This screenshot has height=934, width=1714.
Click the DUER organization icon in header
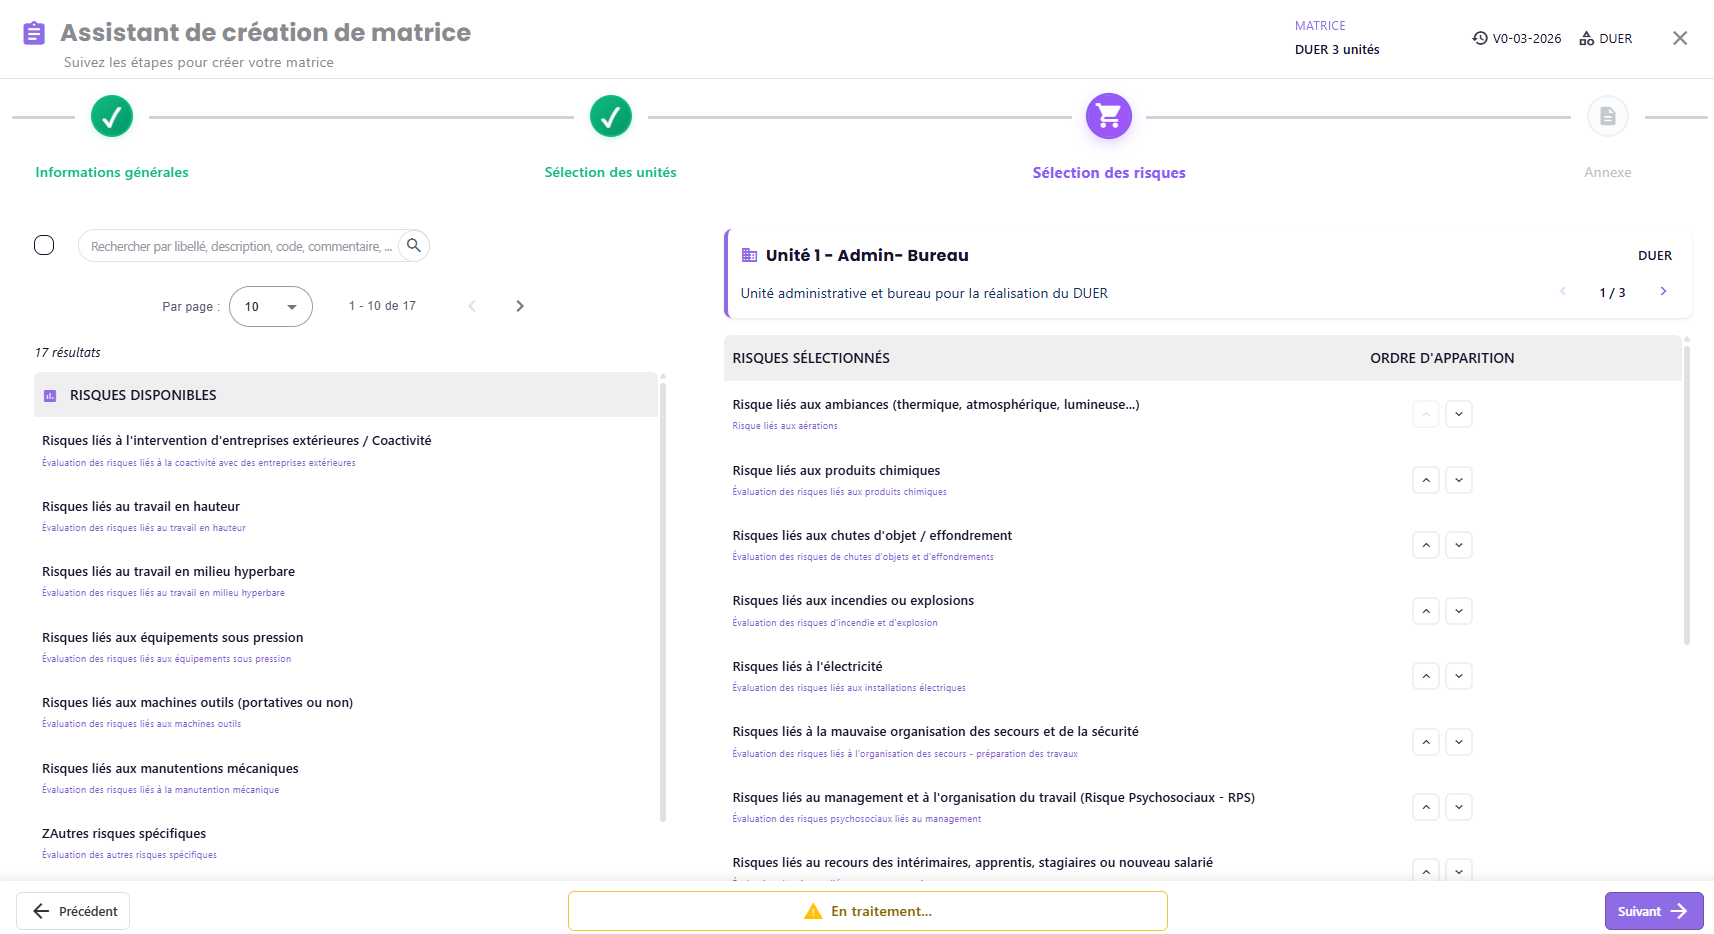(x=1586, y=39)
